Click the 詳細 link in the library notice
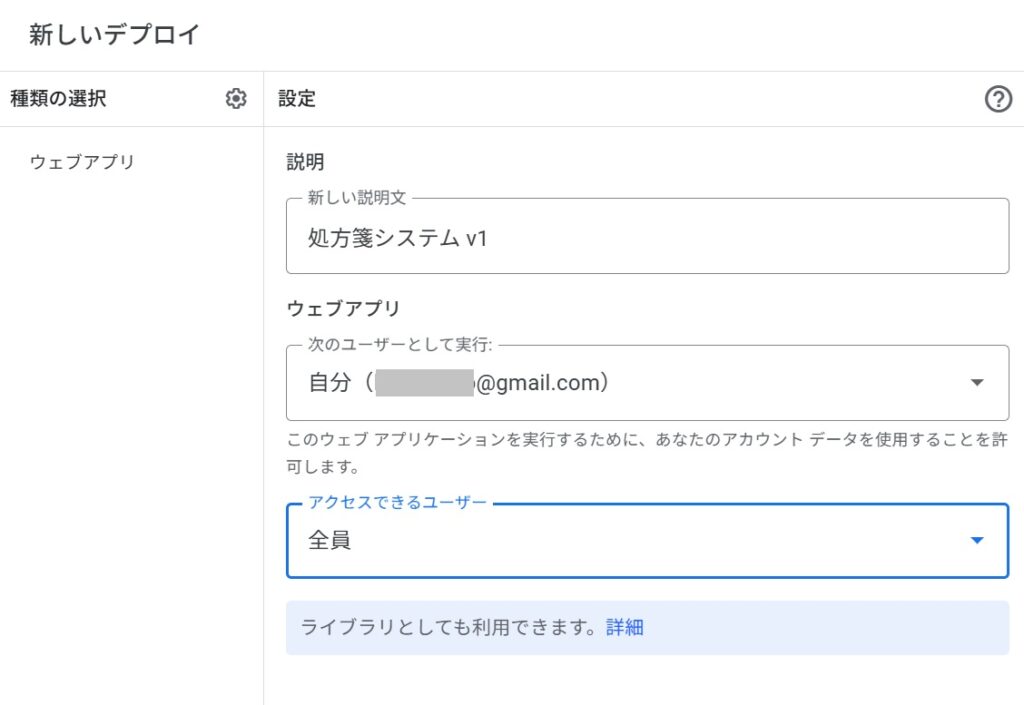The image size is (1024, 705). coord(625,628)
